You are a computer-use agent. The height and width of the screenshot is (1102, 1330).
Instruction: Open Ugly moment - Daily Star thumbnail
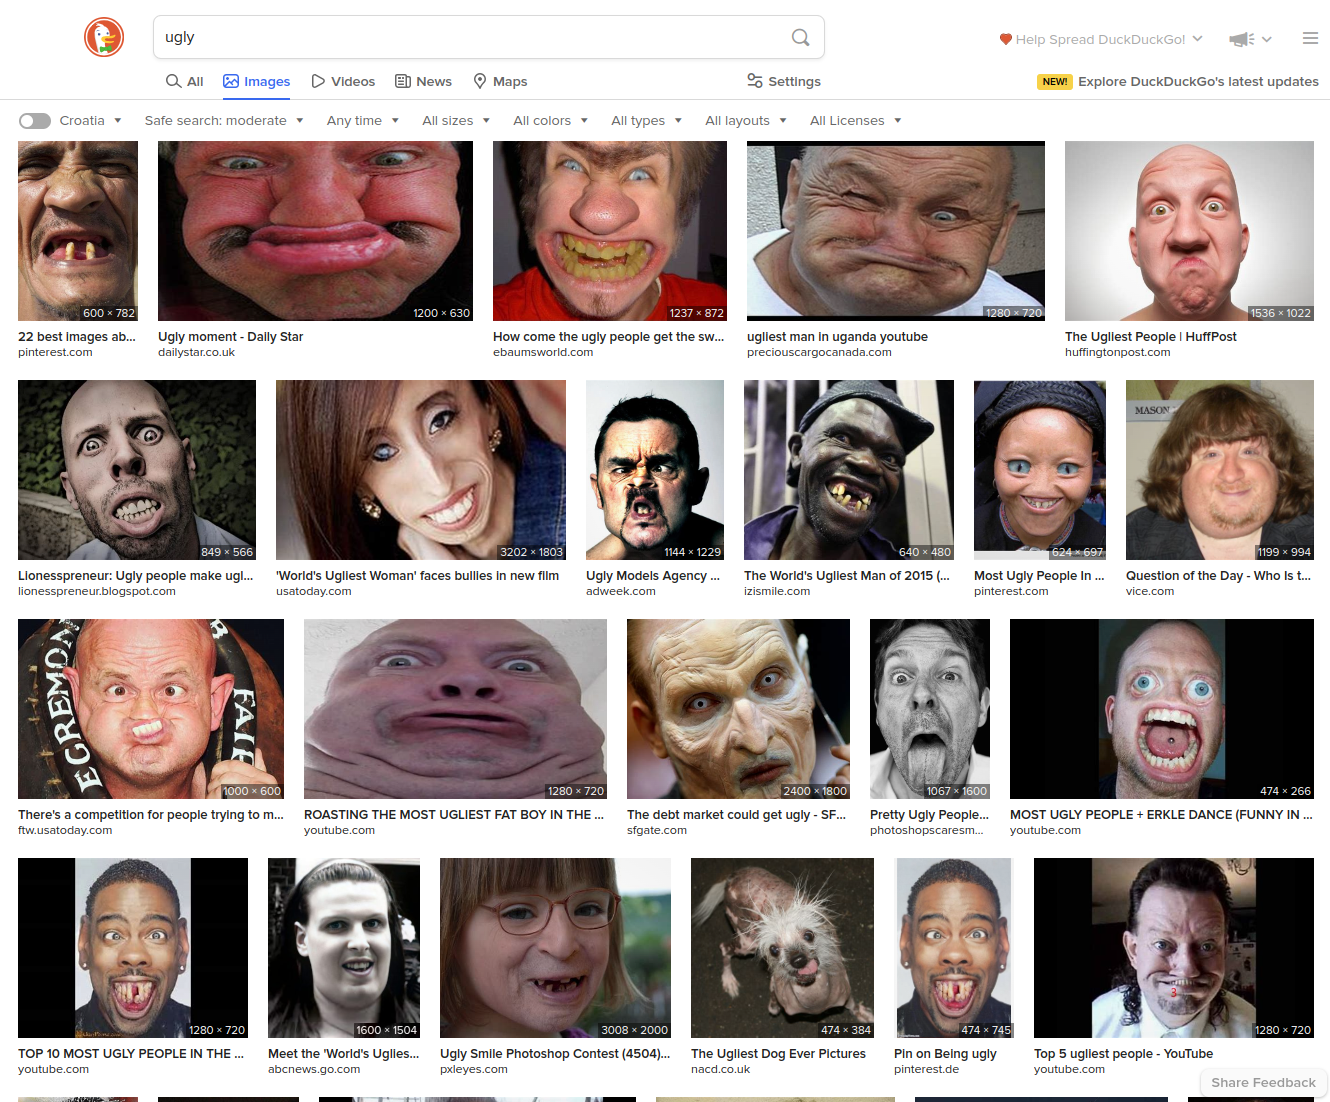315,231
